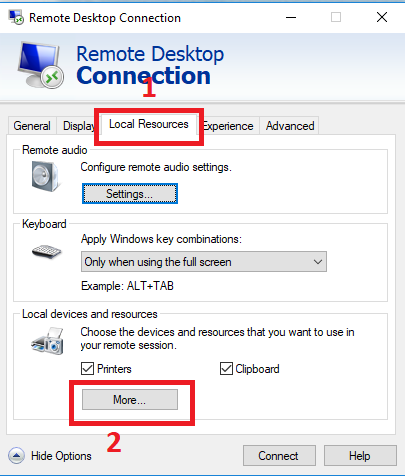Click the Remote Desktop title bar icon
This screenshot has width=405, height=476.
click(x=16, y=17)
